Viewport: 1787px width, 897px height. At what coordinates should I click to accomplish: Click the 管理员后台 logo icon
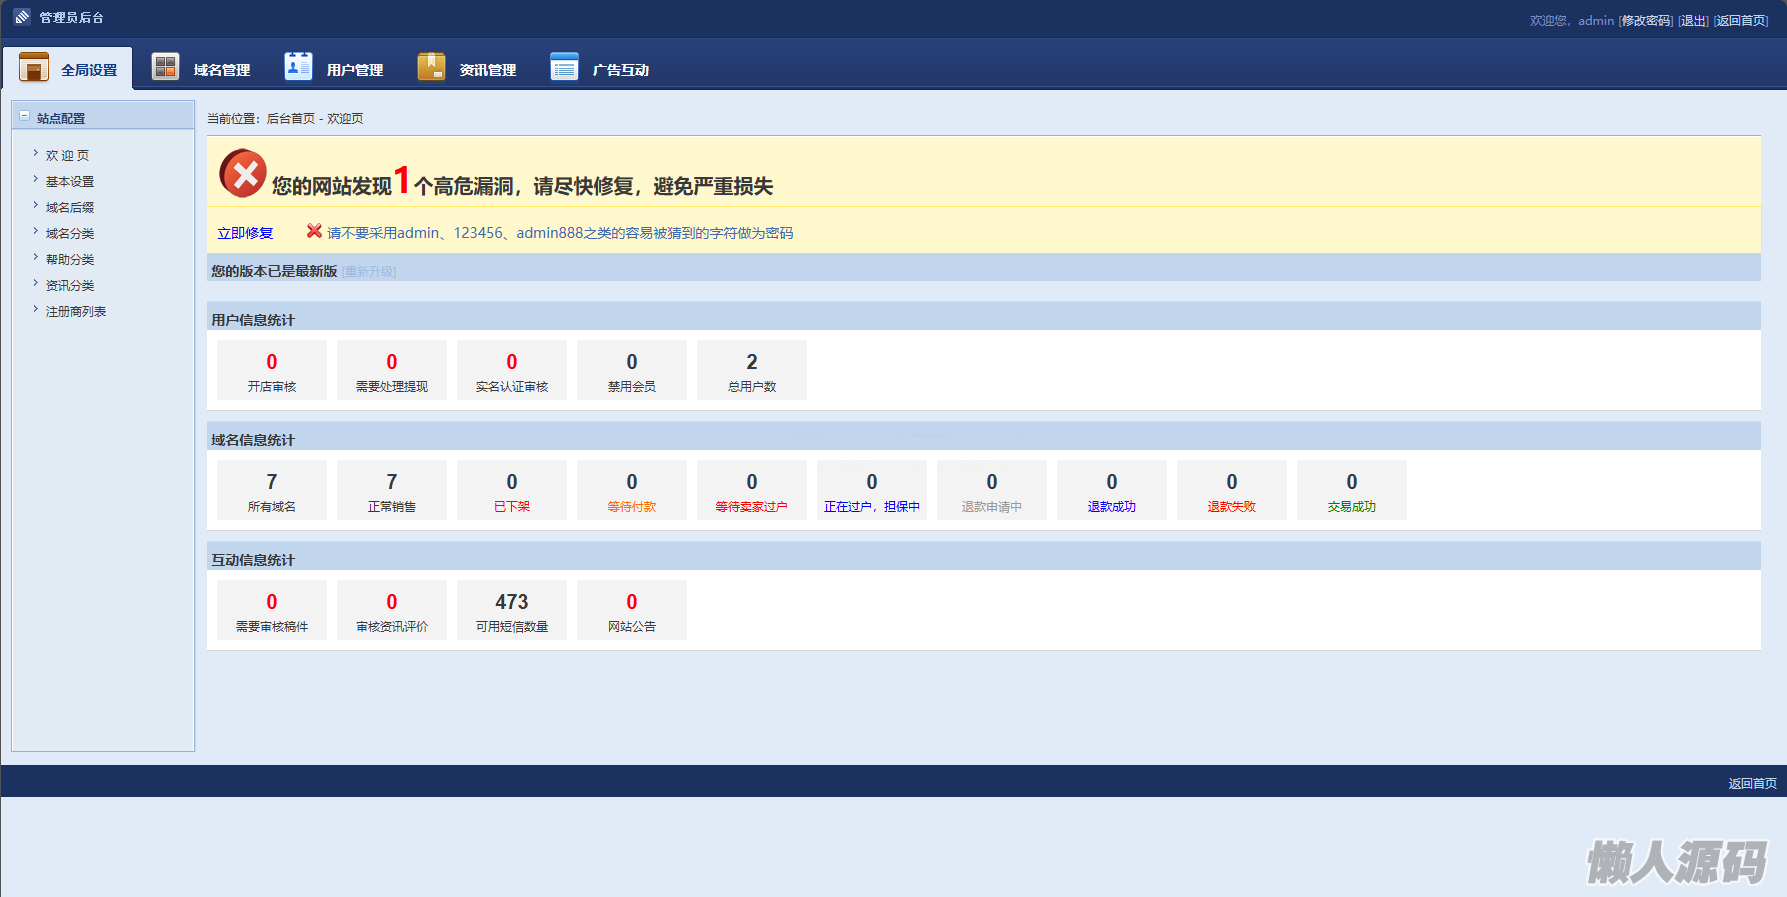[x=22, y=17]
